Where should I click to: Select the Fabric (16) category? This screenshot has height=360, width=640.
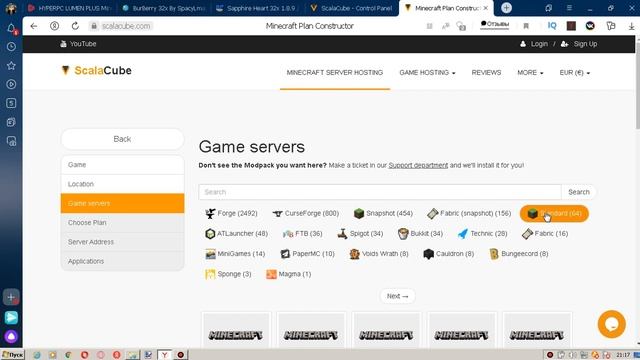tap(545, 233)
